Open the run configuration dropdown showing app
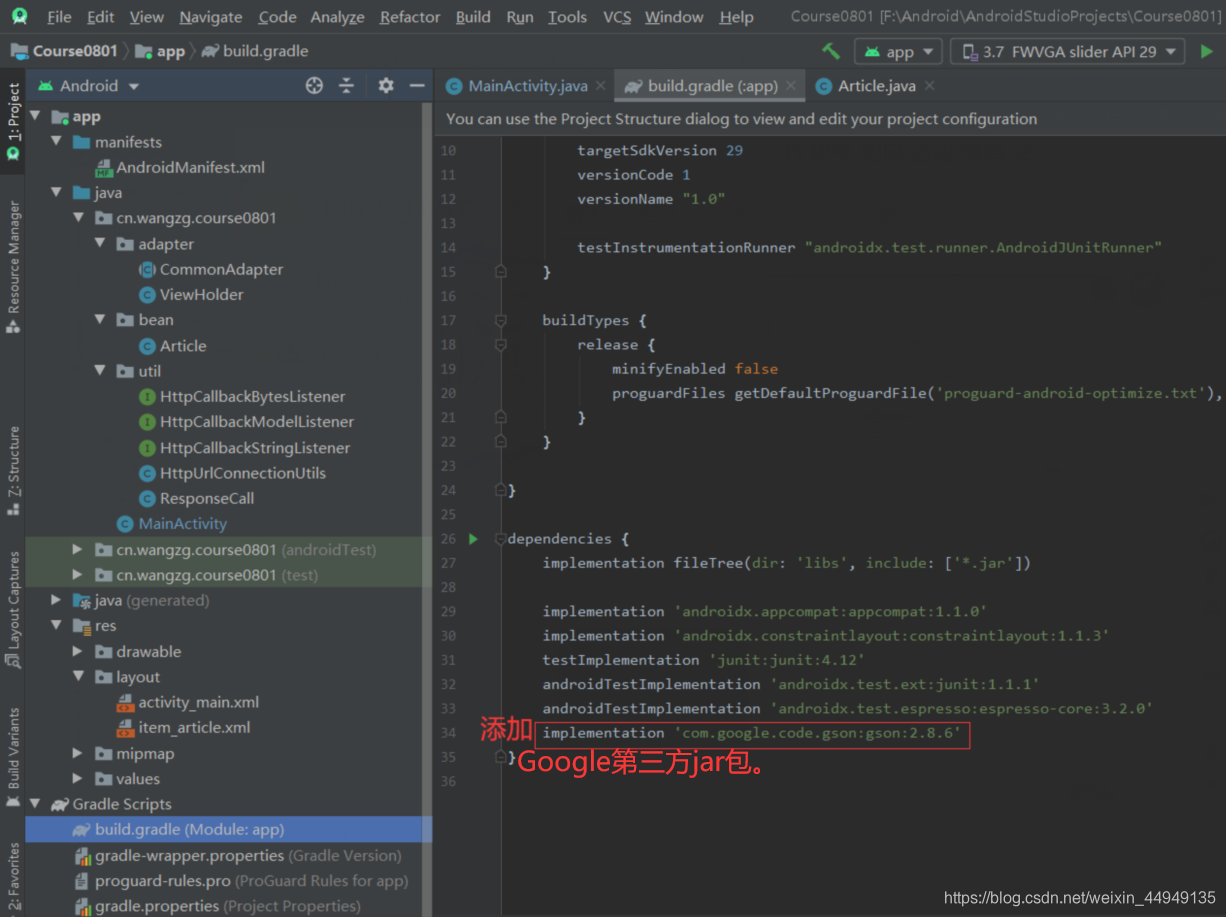Image resolution: width=1226 pixels, height=917 pixels. 898,50
